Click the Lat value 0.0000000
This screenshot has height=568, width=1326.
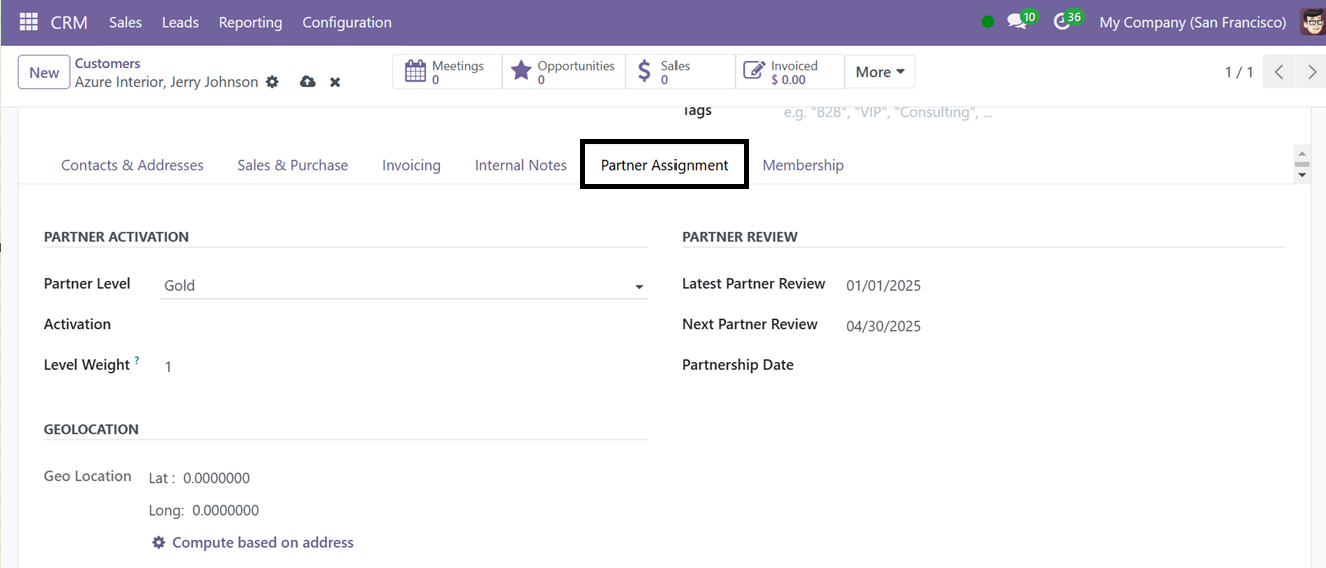tap(216, 478)
